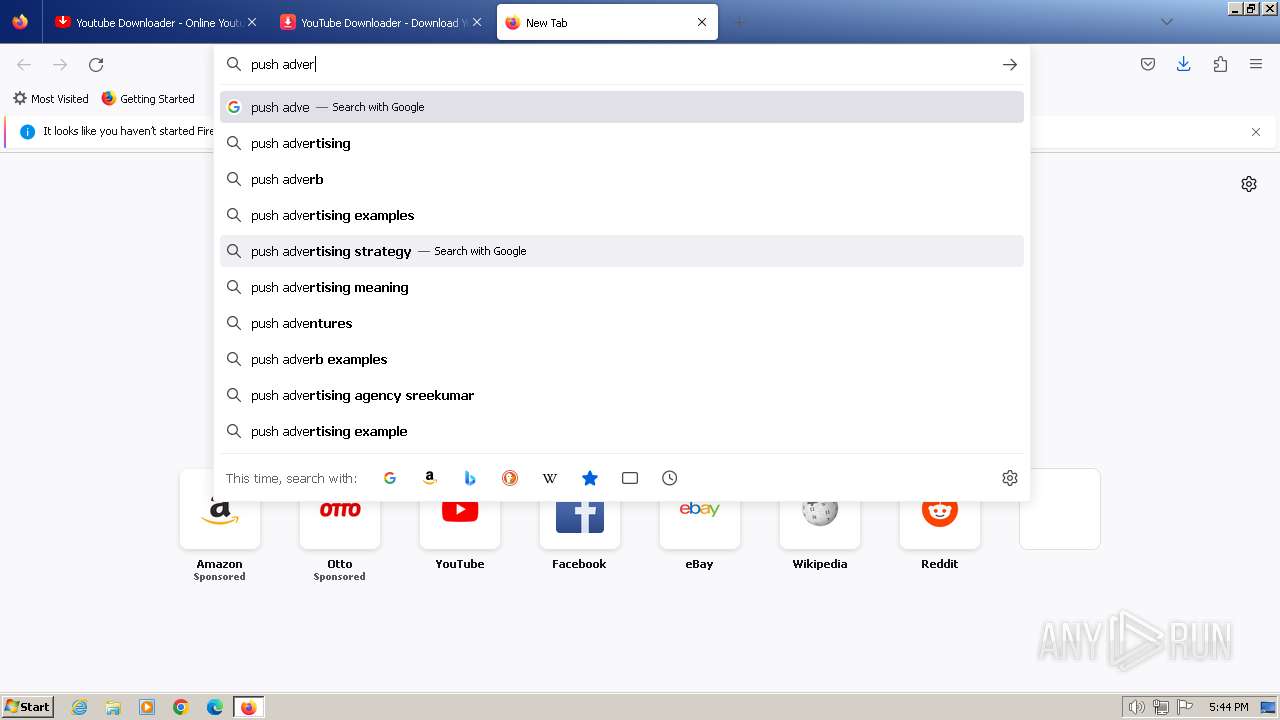Choose push adve Search with Google row
This screenshot has width=1280, height=720.
click(x=622, y=107)
